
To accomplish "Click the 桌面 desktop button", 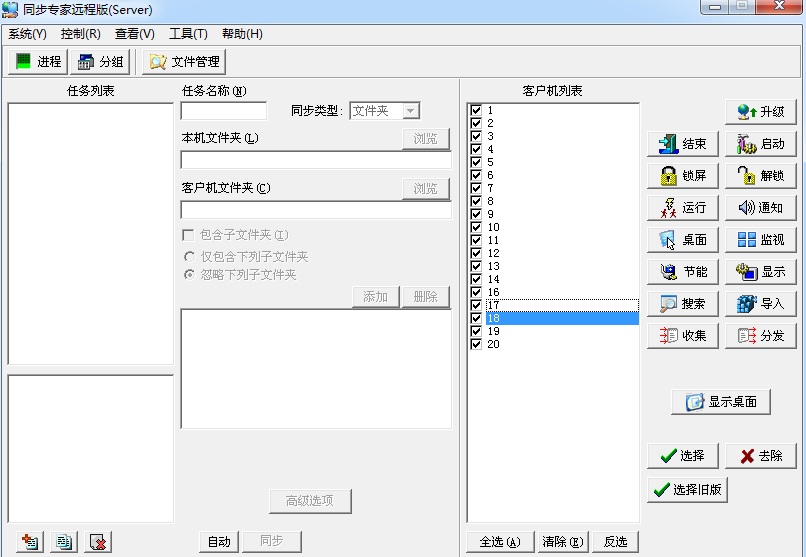I will (683, 239).
